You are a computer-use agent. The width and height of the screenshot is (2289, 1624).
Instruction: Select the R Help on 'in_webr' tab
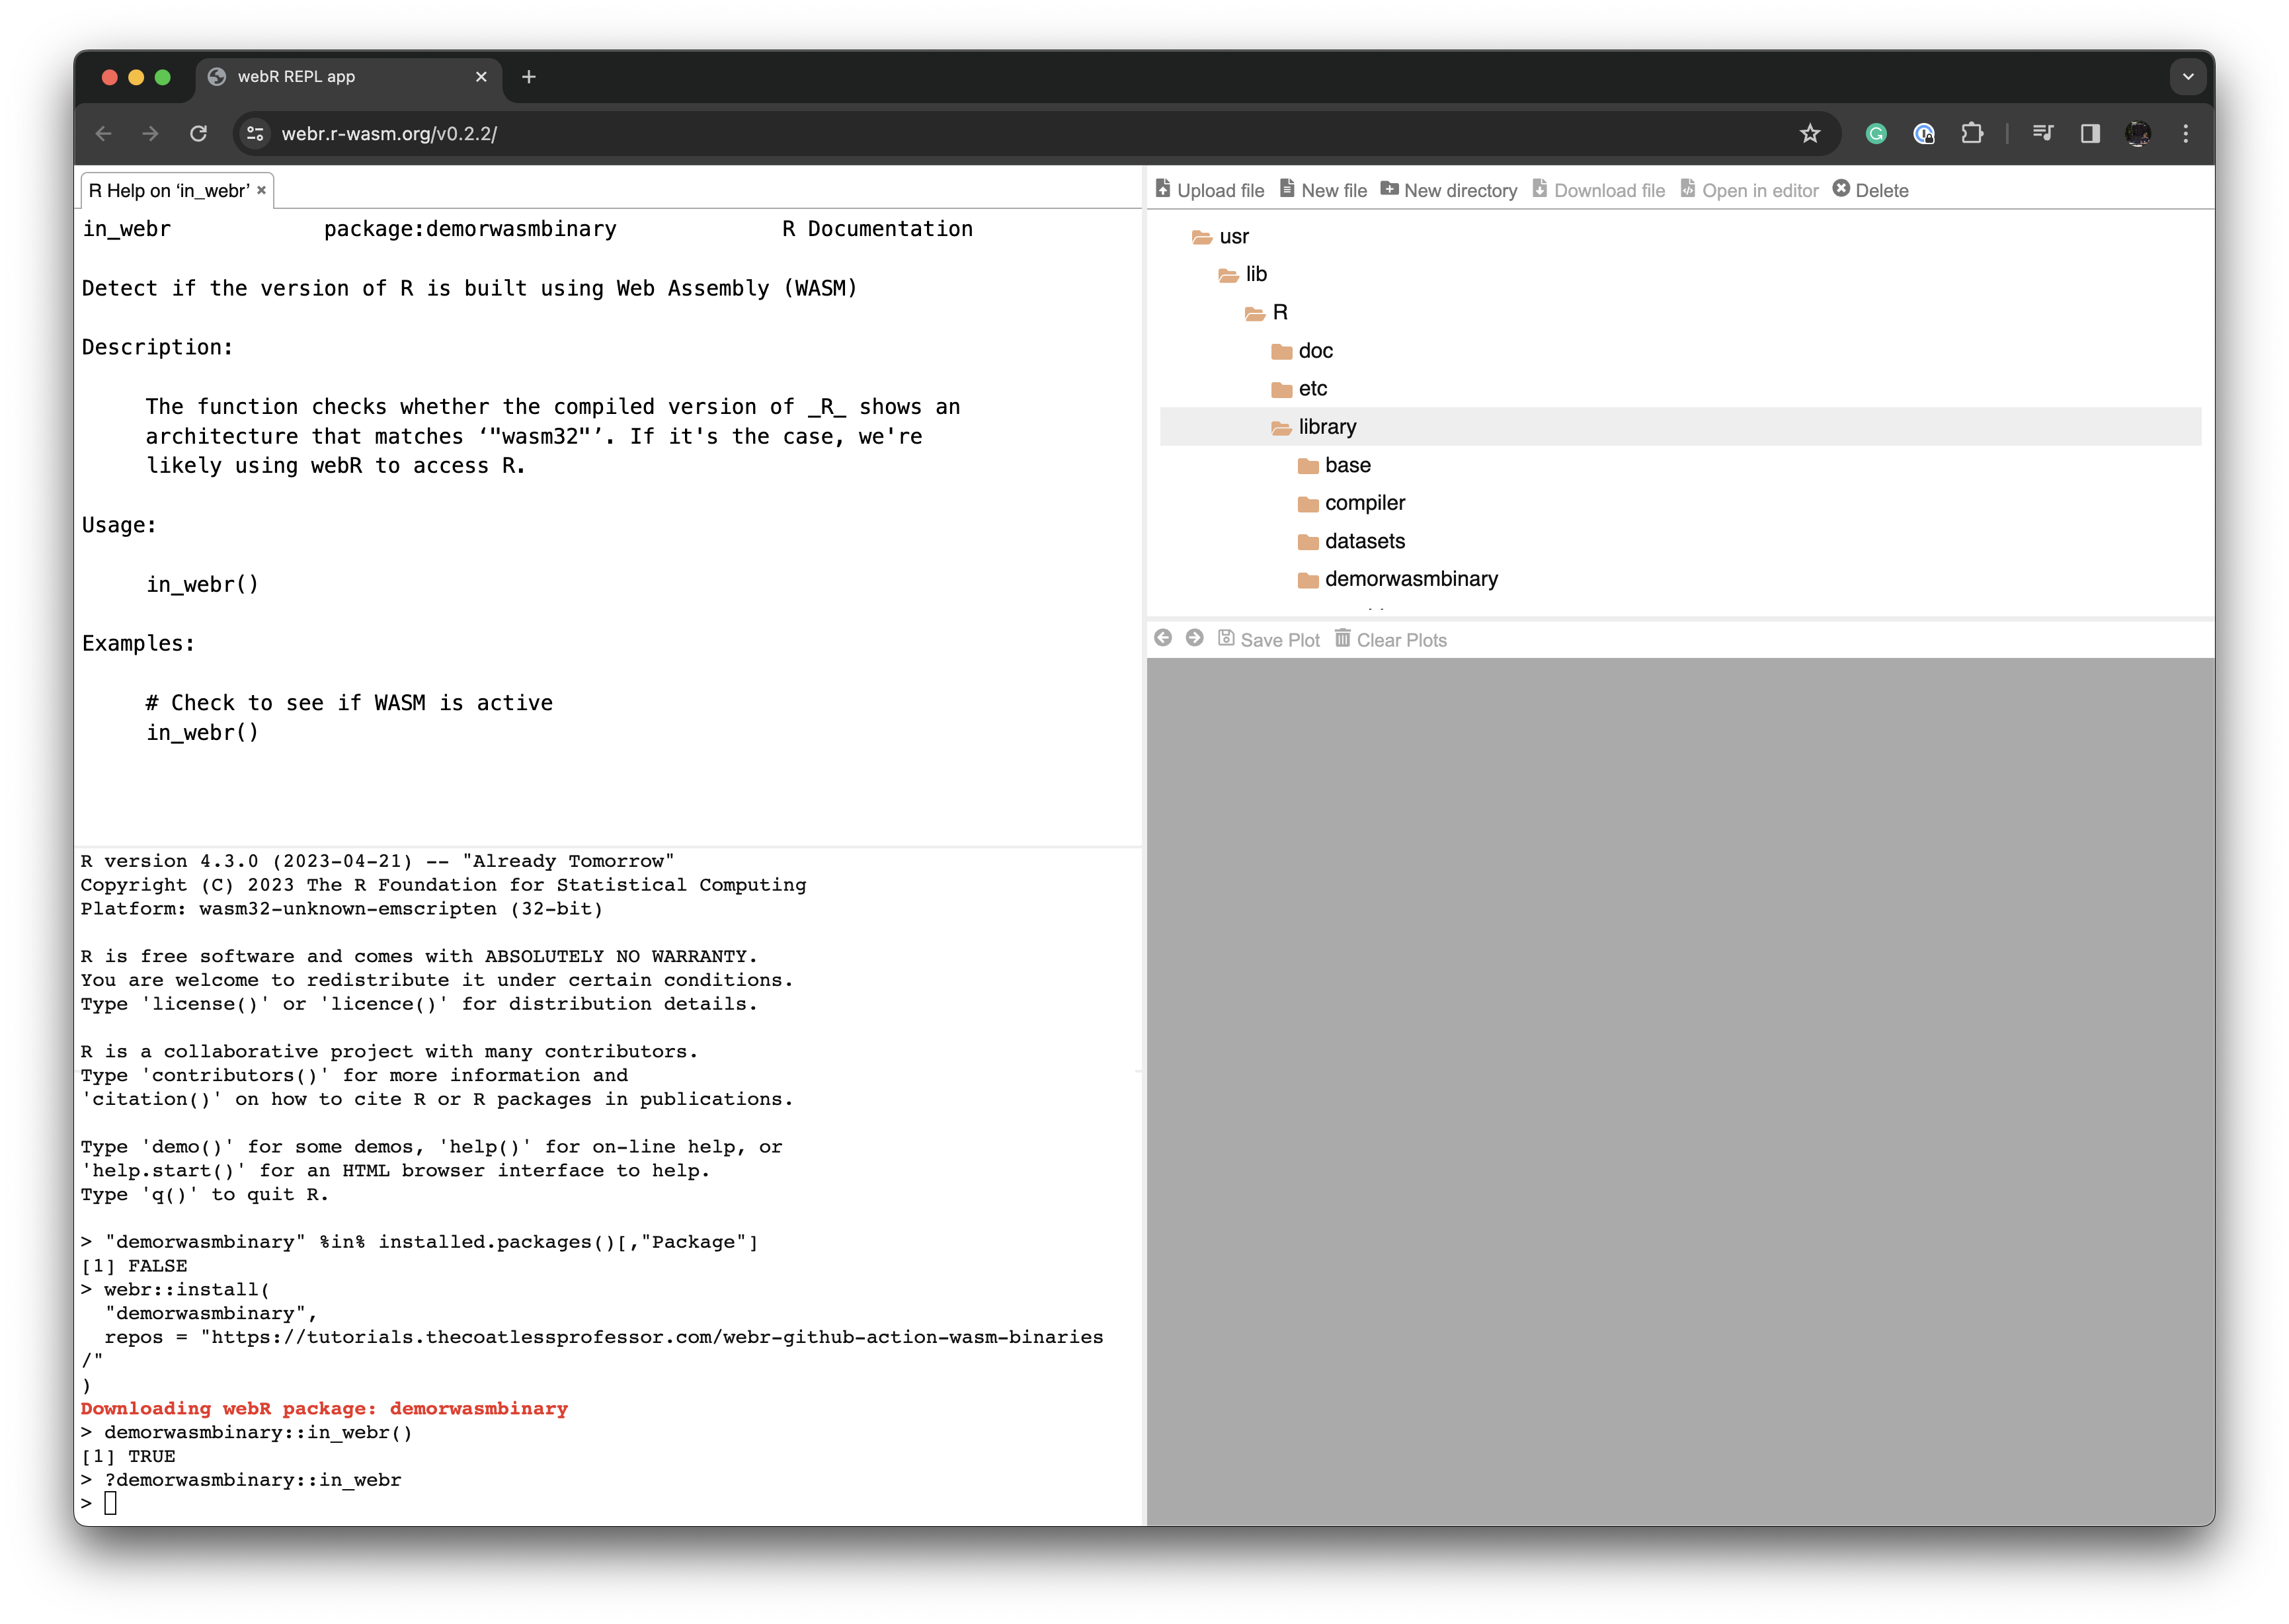click(171, 190)
